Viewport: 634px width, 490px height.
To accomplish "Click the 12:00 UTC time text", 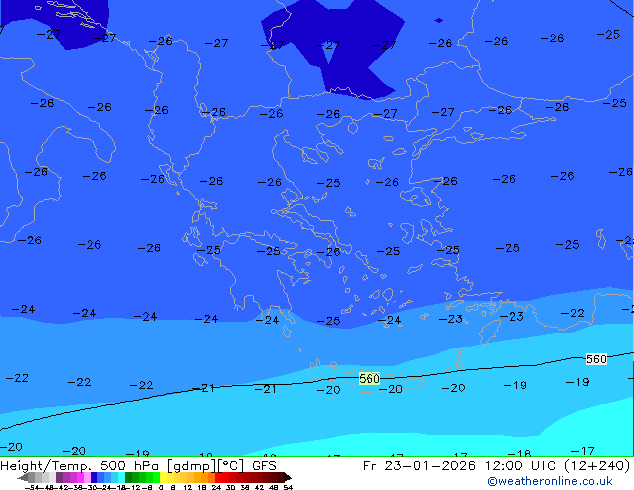I will point(521,466).
